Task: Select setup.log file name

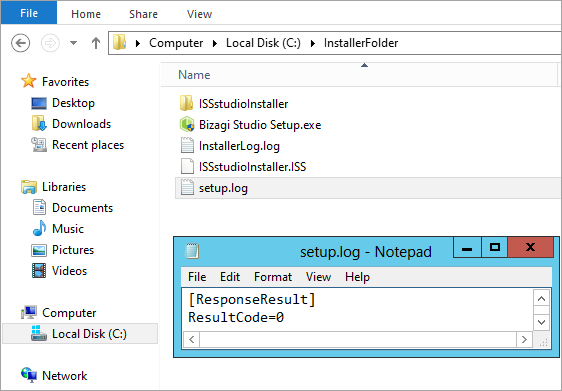Action: click(x=223, y=188)
